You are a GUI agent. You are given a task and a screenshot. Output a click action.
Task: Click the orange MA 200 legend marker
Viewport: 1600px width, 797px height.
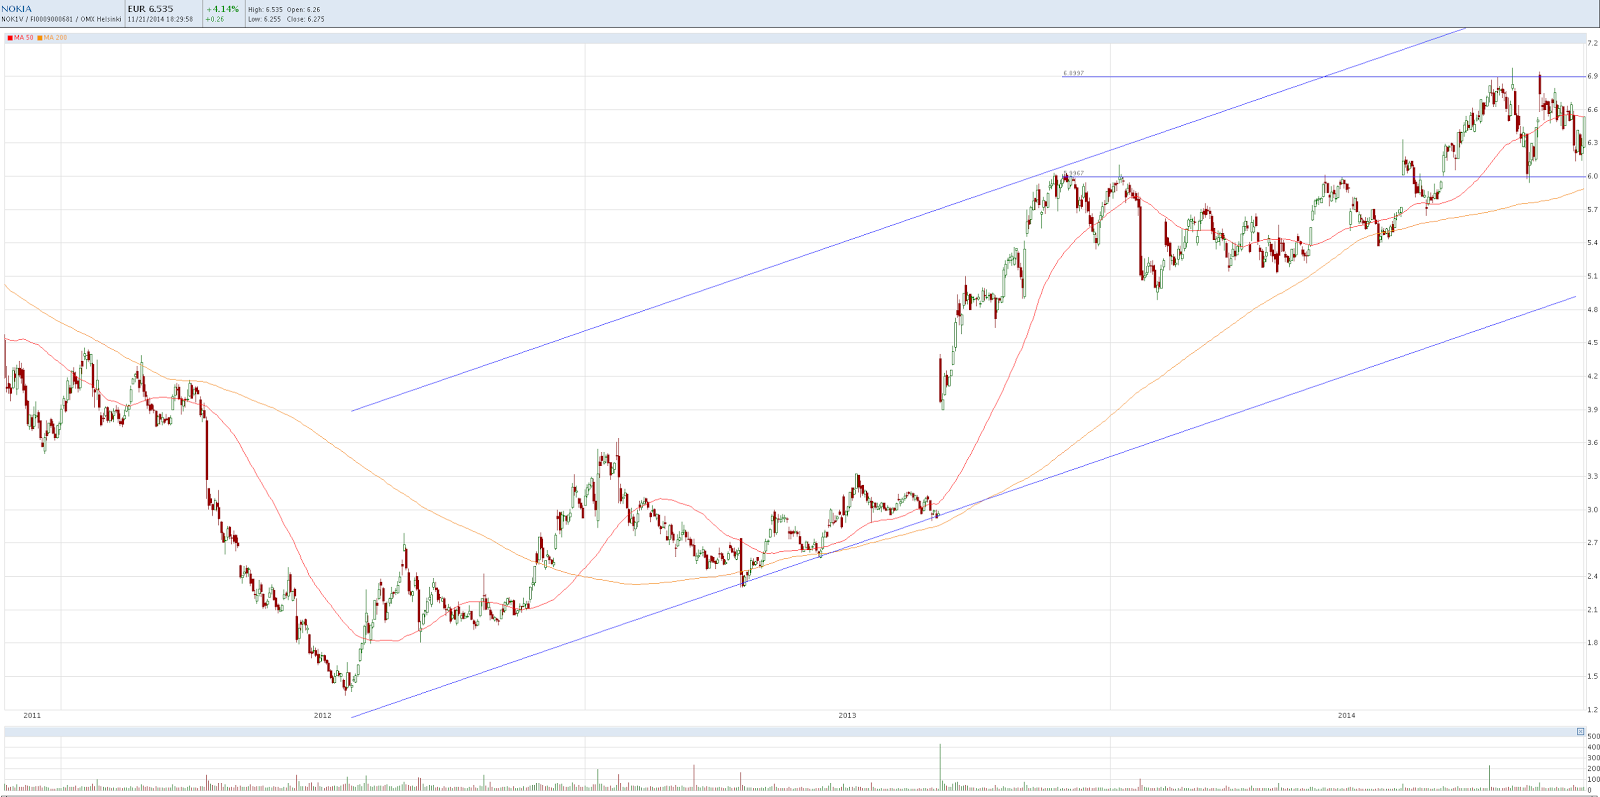[40, 38]
